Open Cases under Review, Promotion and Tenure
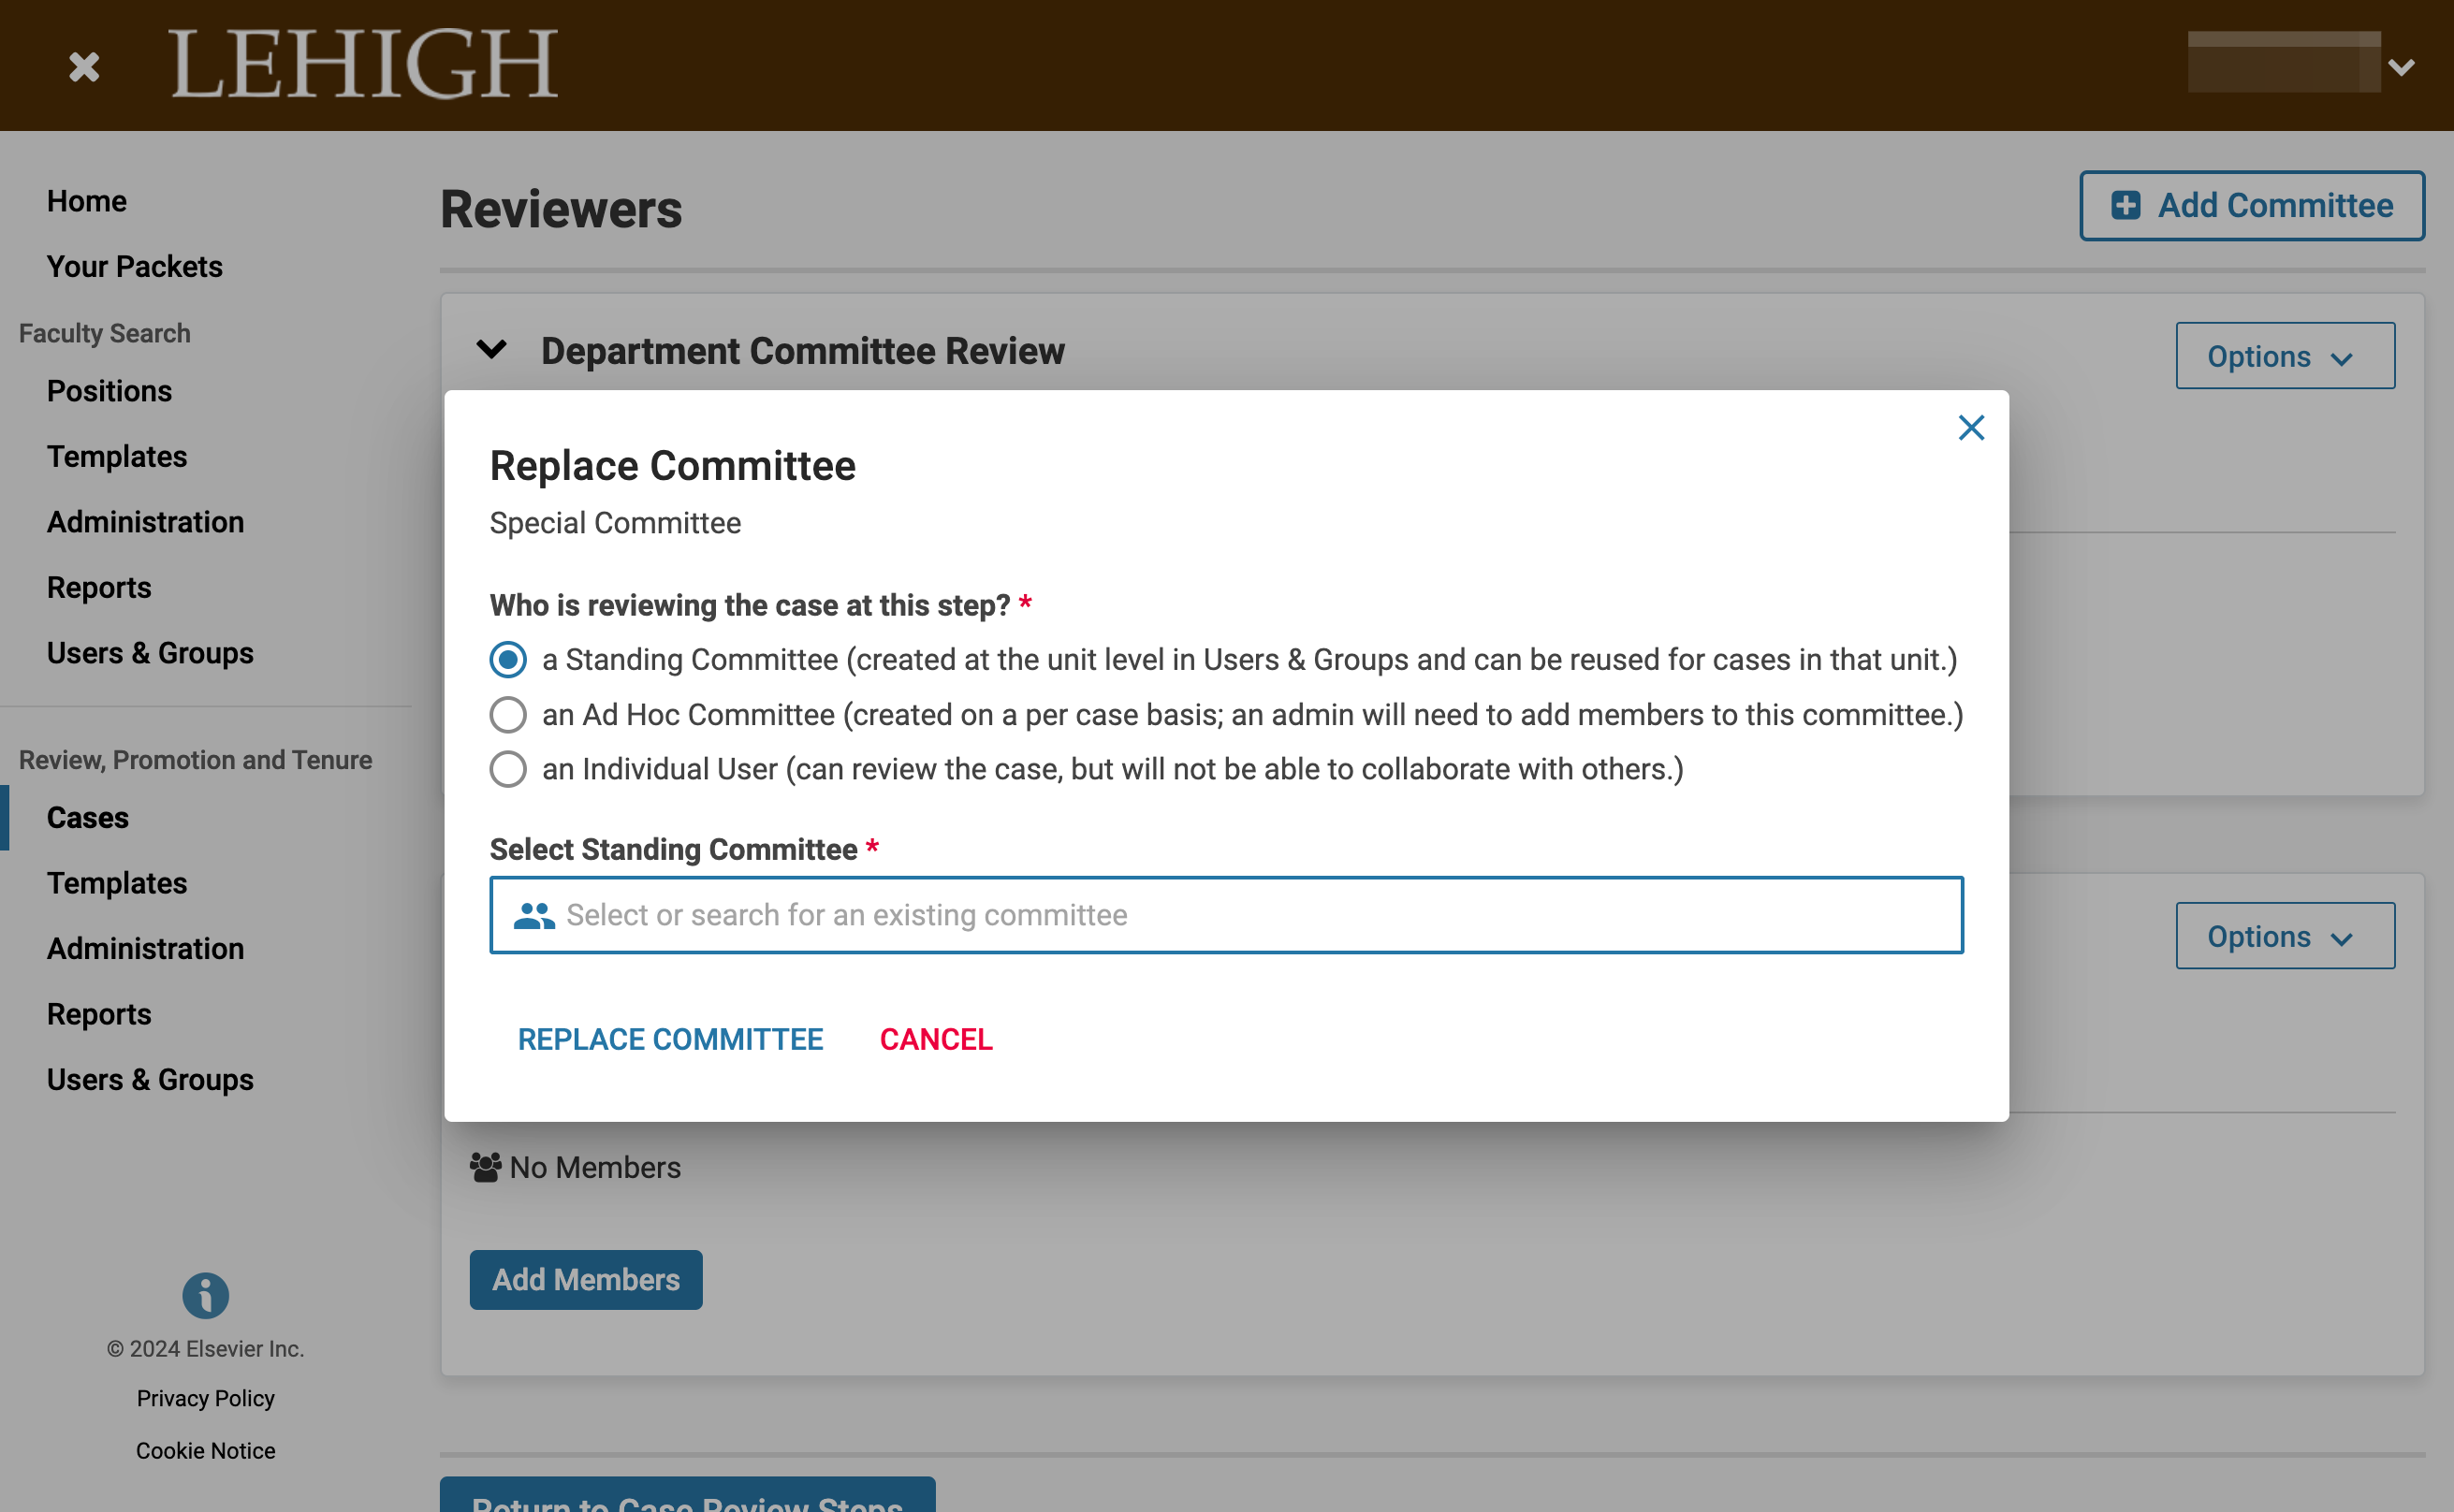Screen dimensions: 2454x1512 coord(88,818)
